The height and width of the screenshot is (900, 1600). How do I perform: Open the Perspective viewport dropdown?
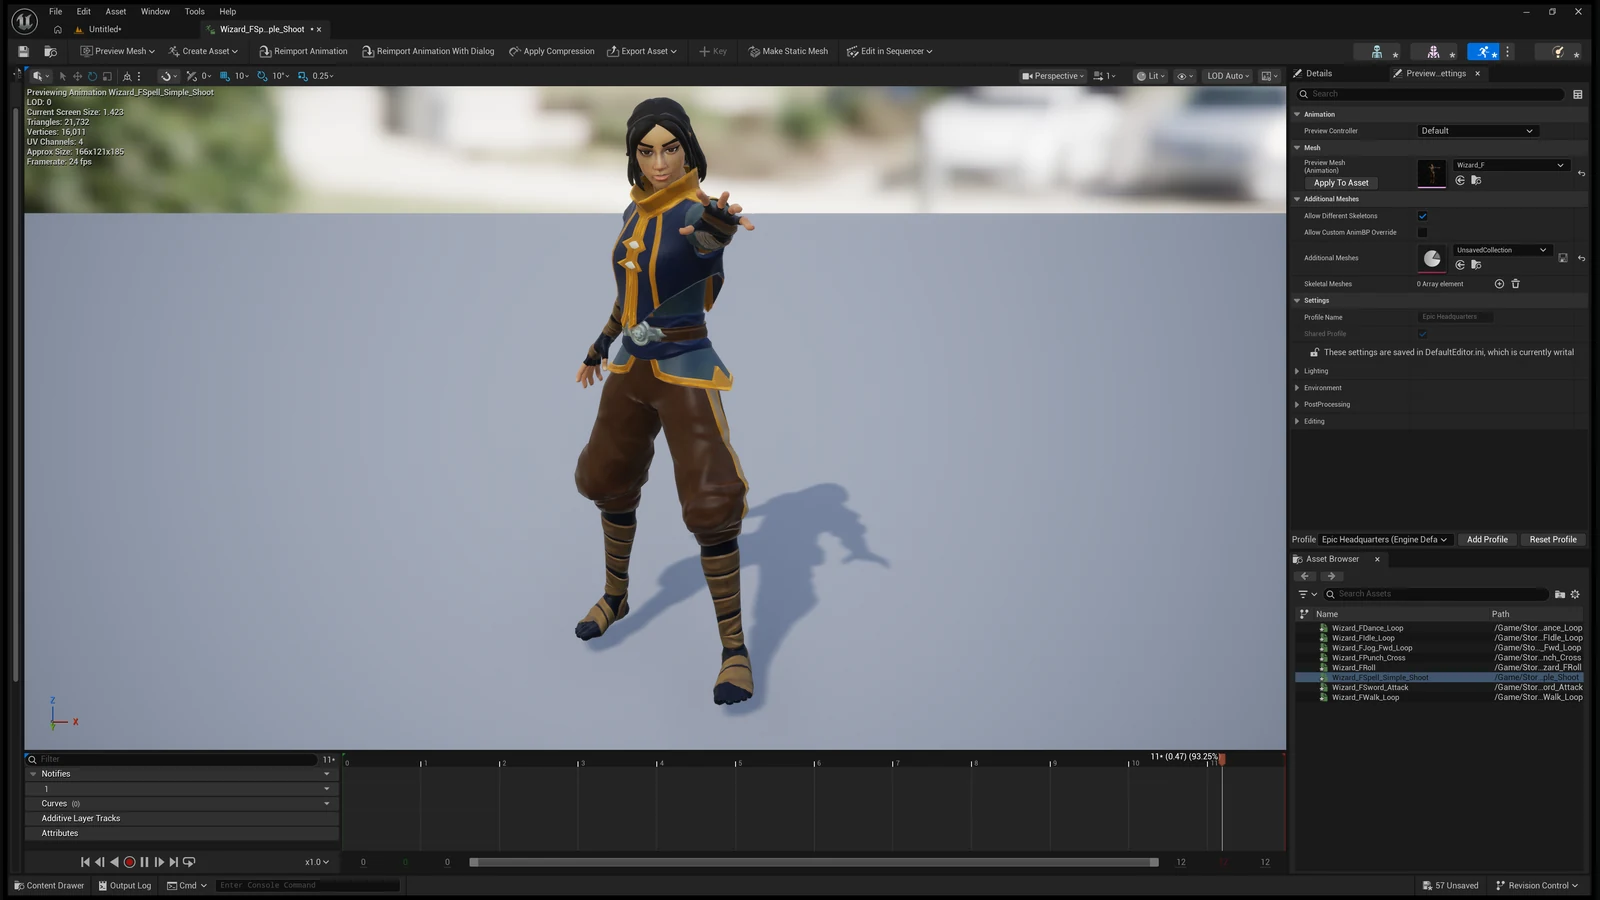(x=1053, y=76)
